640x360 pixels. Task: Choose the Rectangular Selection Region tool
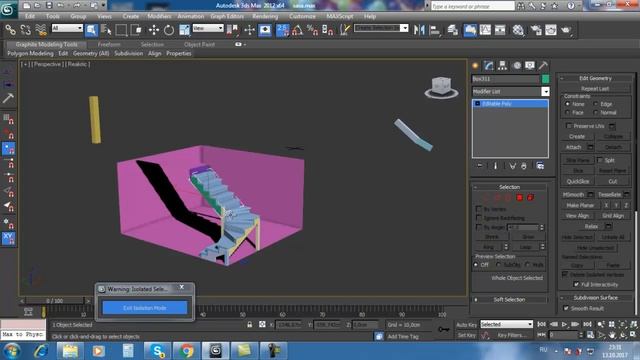[x=121, y=30]
